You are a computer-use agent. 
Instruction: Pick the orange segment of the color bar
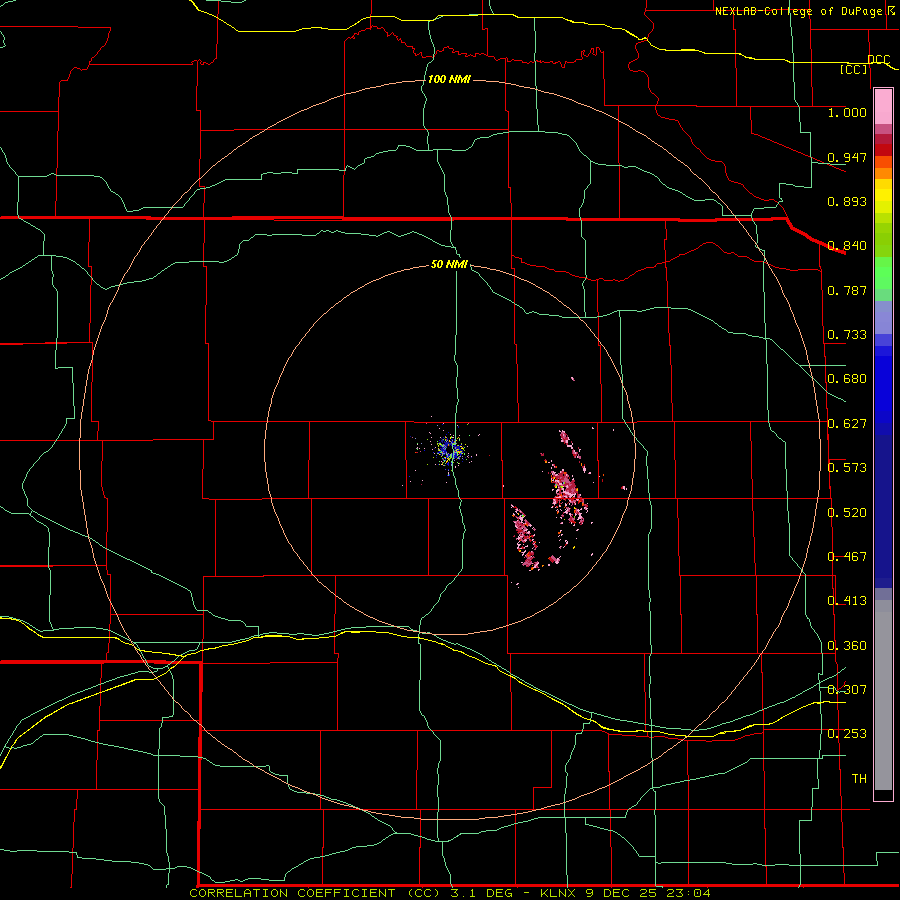tap(883, 173)
